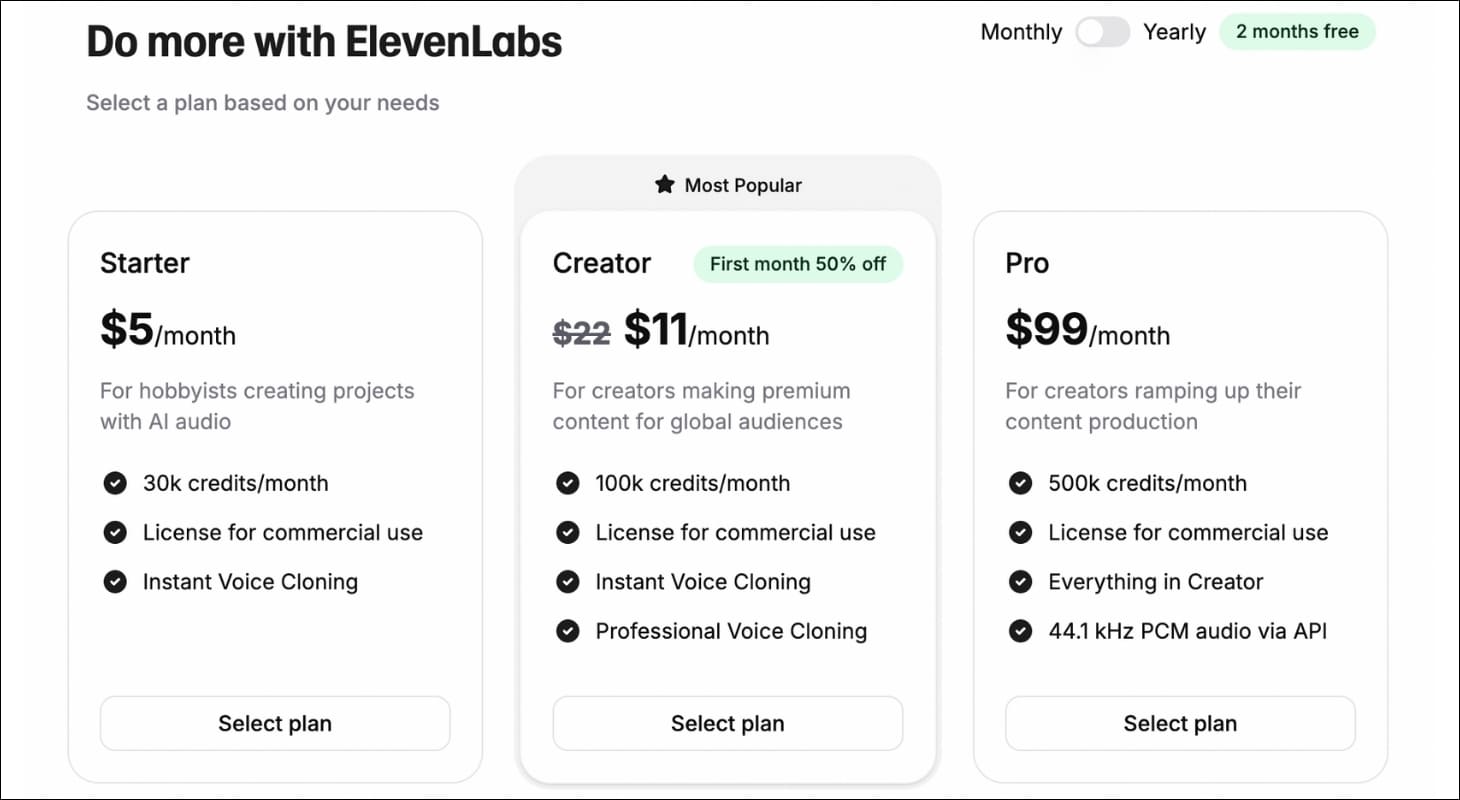Viewport: 1460px width, 800px height.
Task: Select plan for Pro tier
Action: (x=1180, y=723)
